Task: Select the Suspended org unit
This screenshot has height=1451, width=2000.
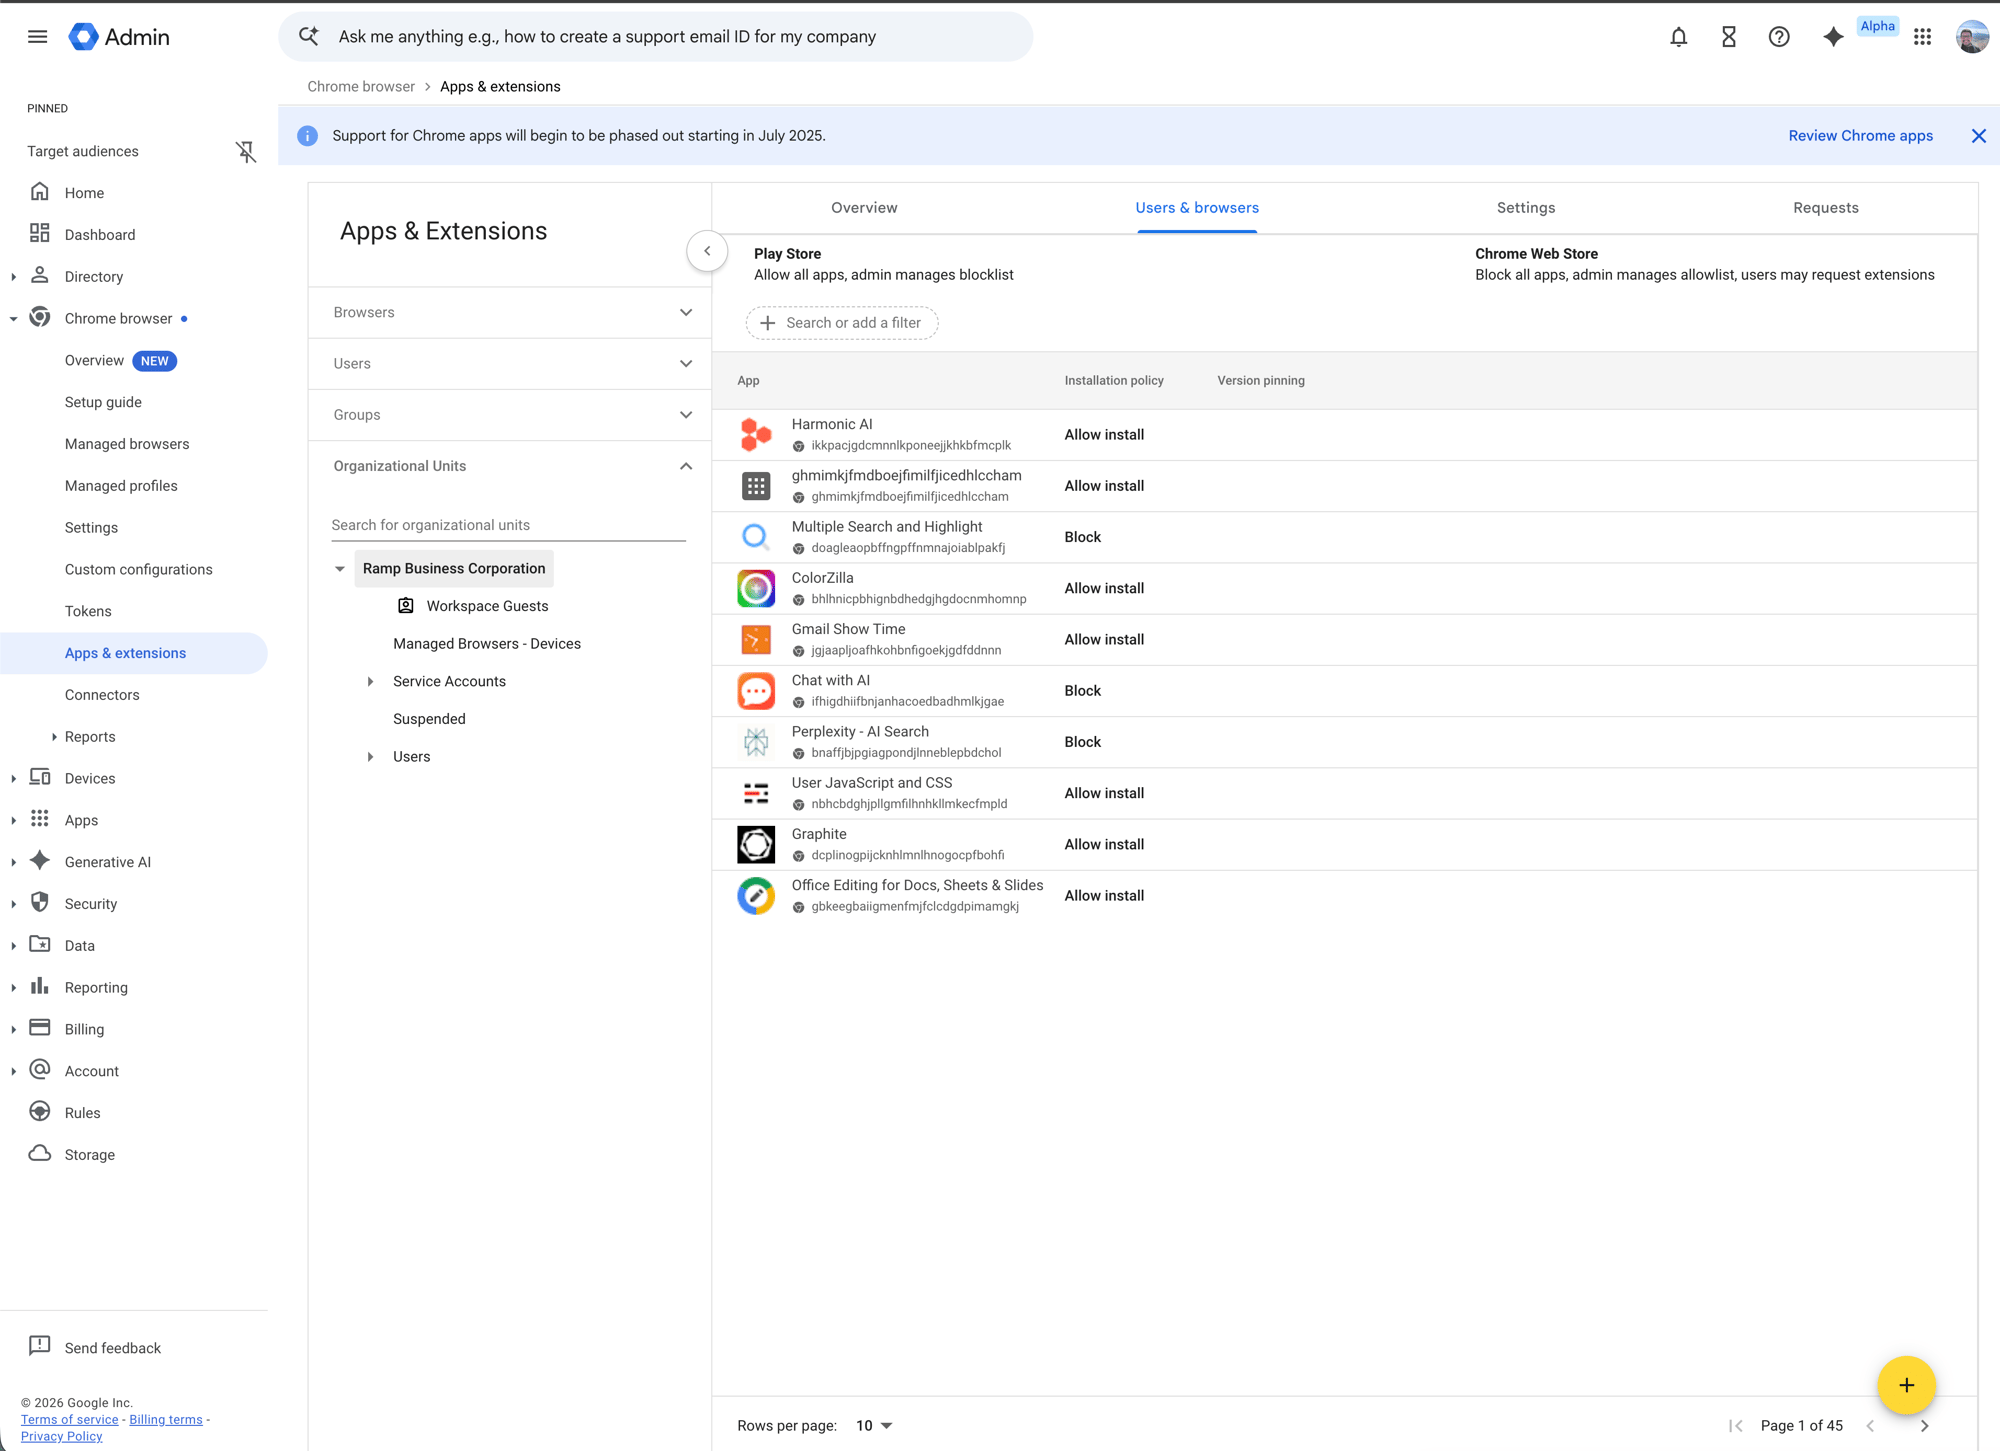Action: point(429,719)
